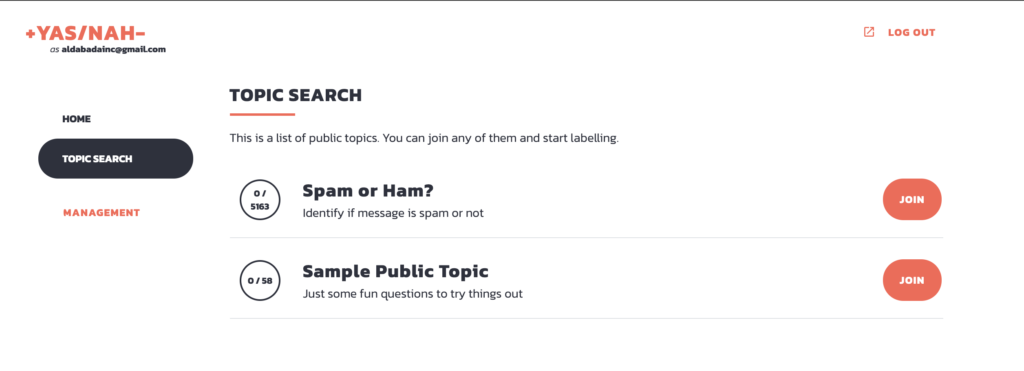Click the orange underline below the heading
The image size is (1024, 371).
tap(263, 115)
